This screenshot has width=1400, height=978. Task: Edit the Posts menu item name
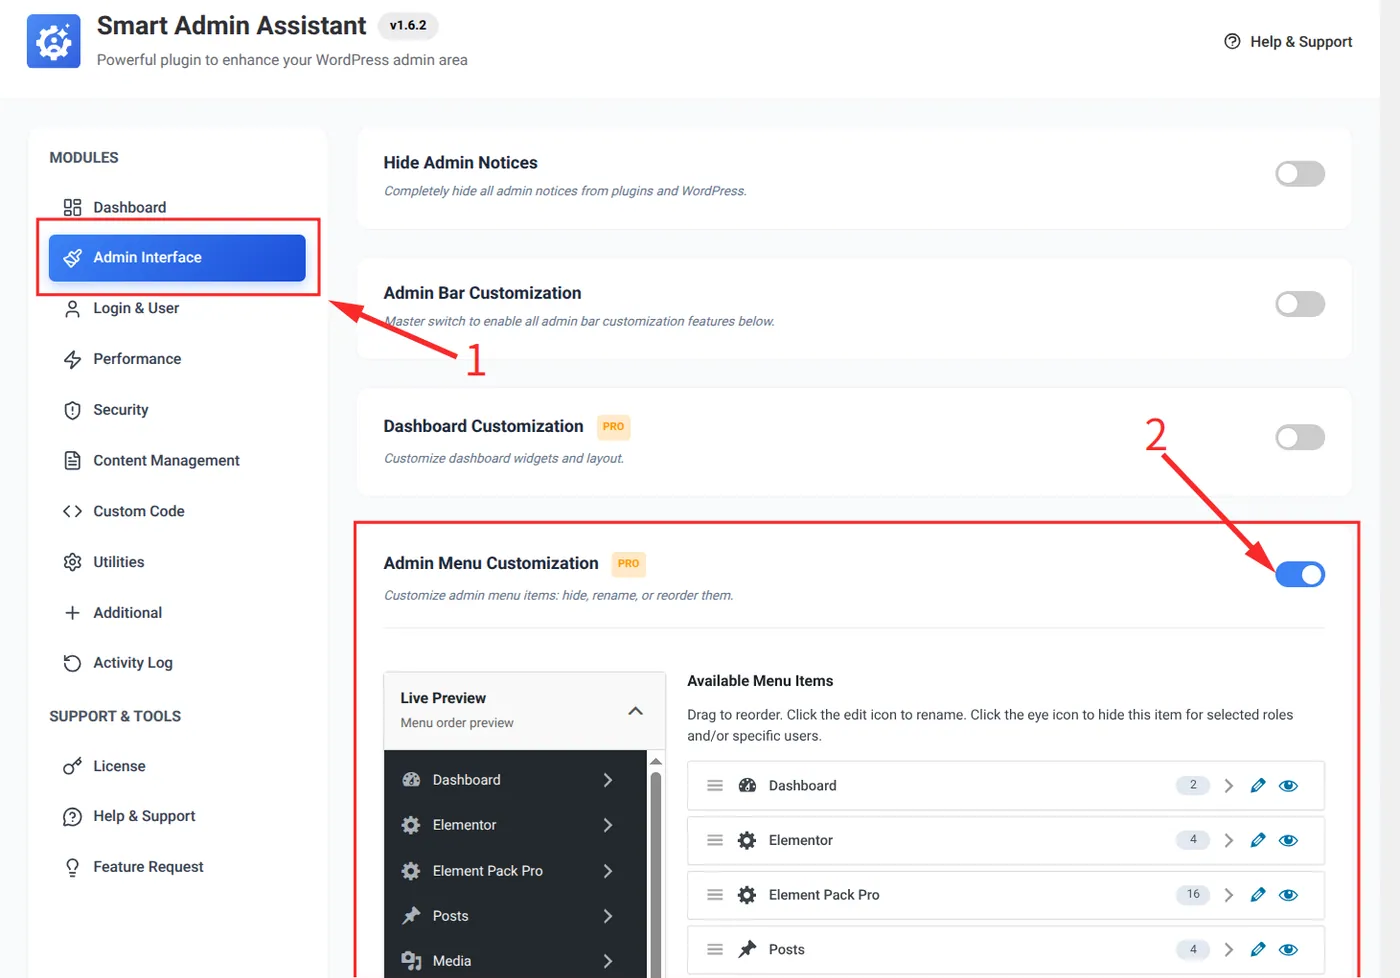pos(1258,949)
